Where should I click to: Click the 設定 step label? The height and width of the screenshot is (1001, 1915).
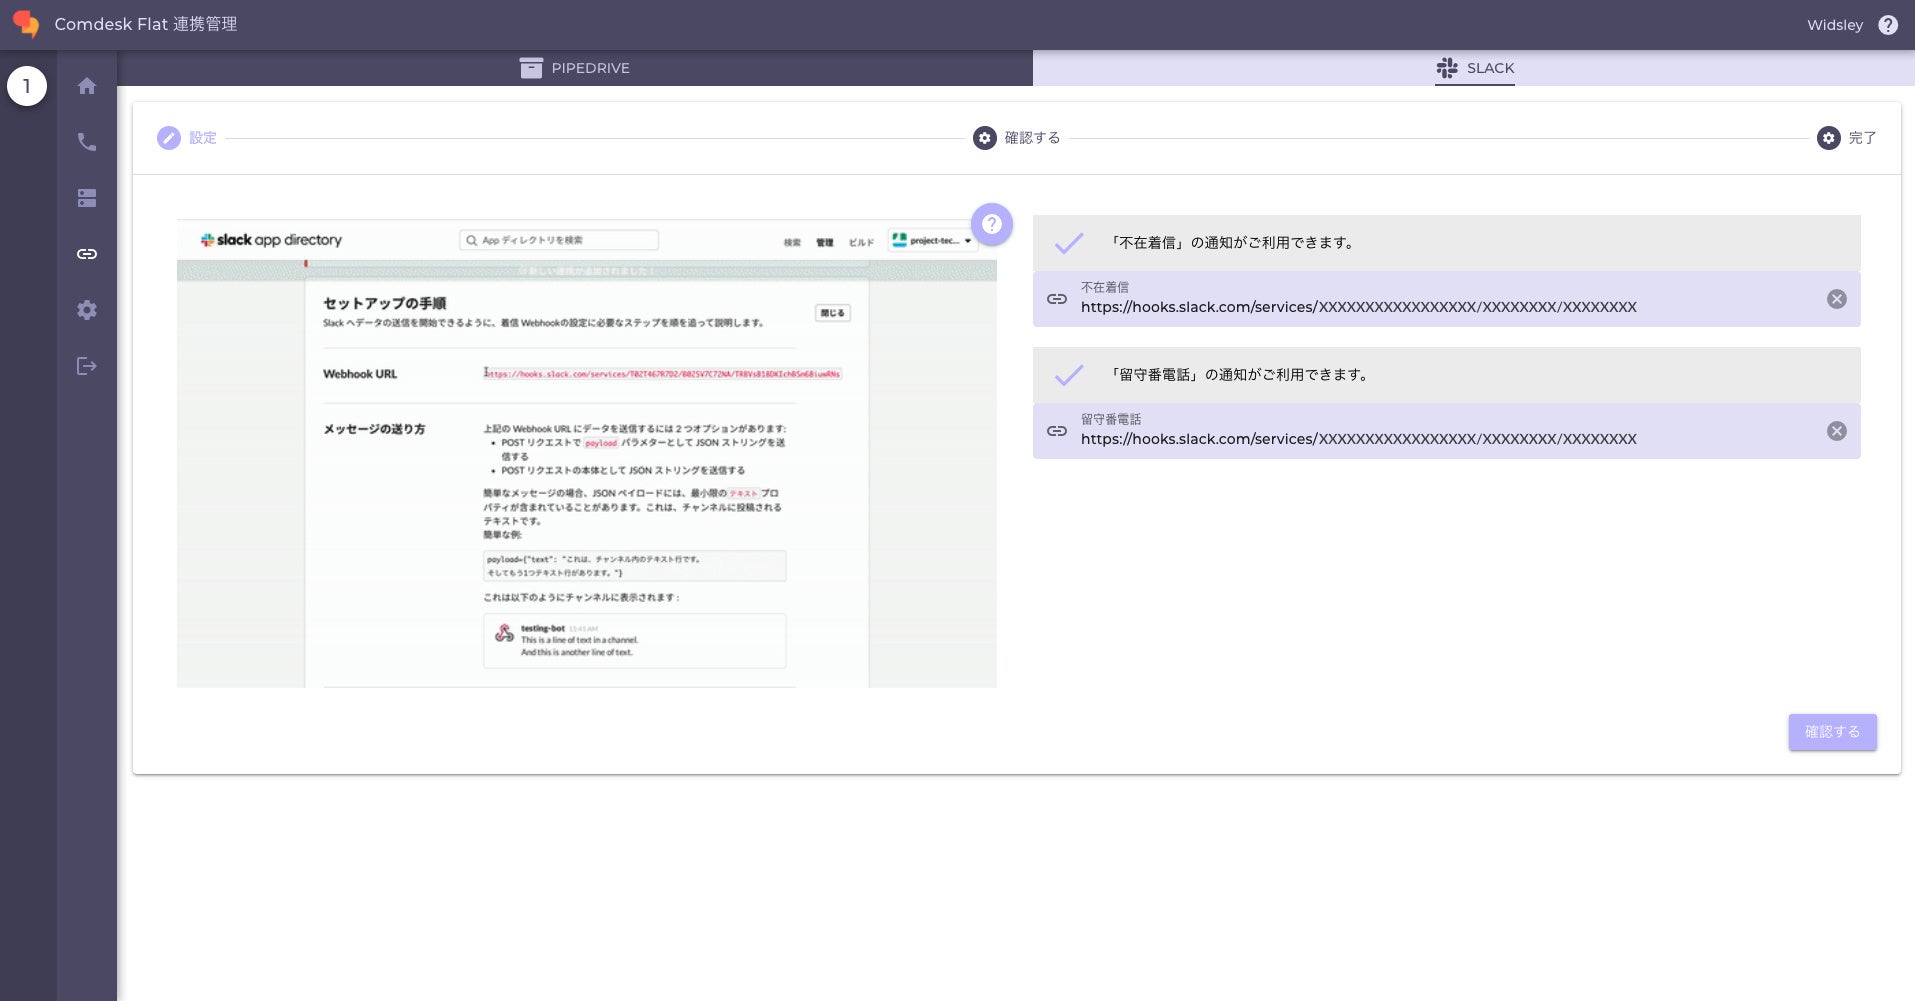click(x=203, y=138)
